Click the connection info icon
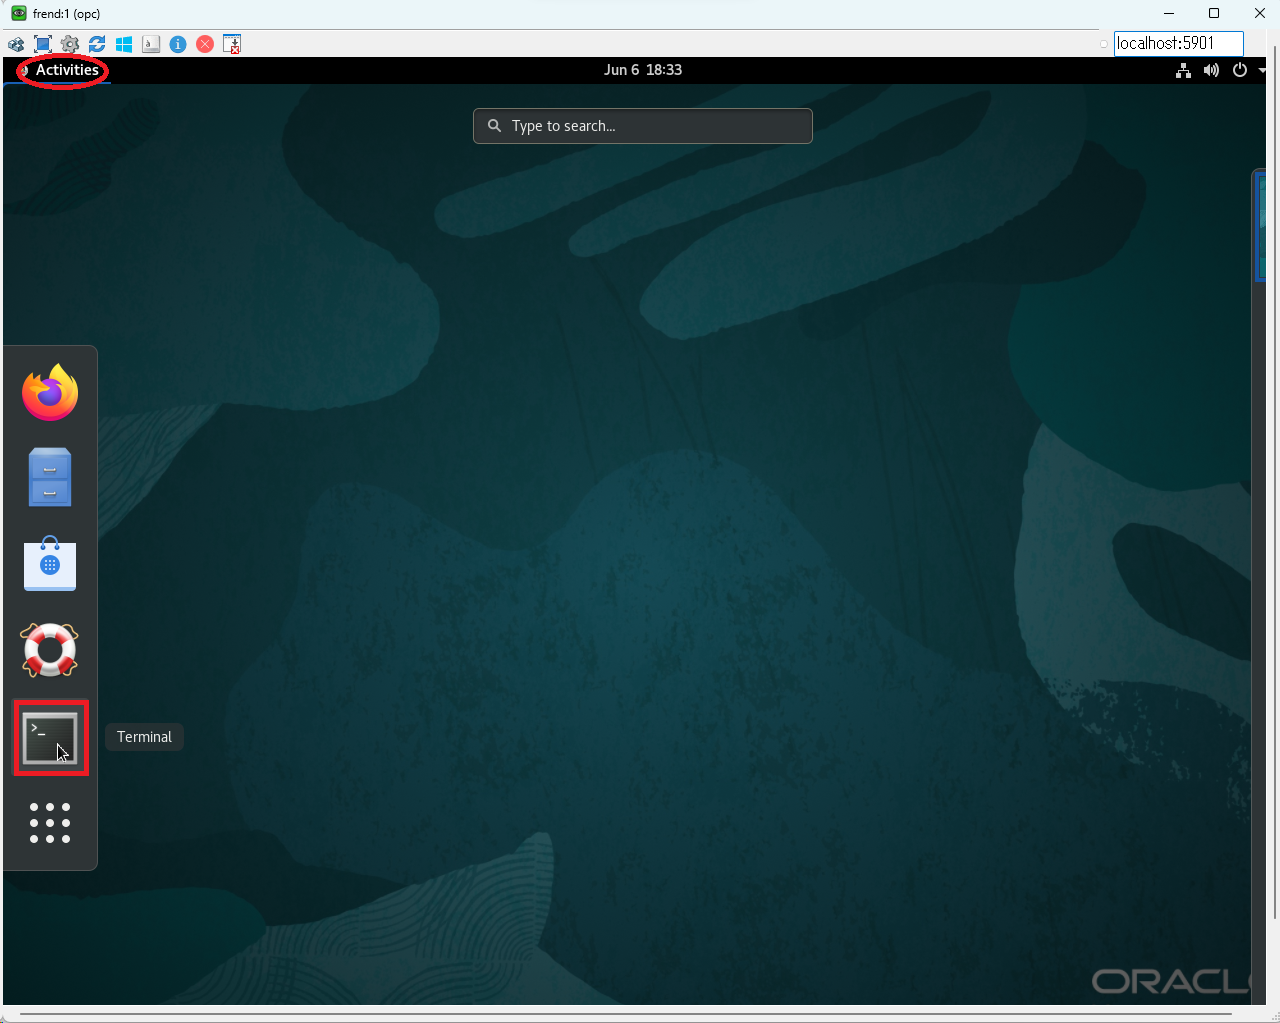 [178, 44]
